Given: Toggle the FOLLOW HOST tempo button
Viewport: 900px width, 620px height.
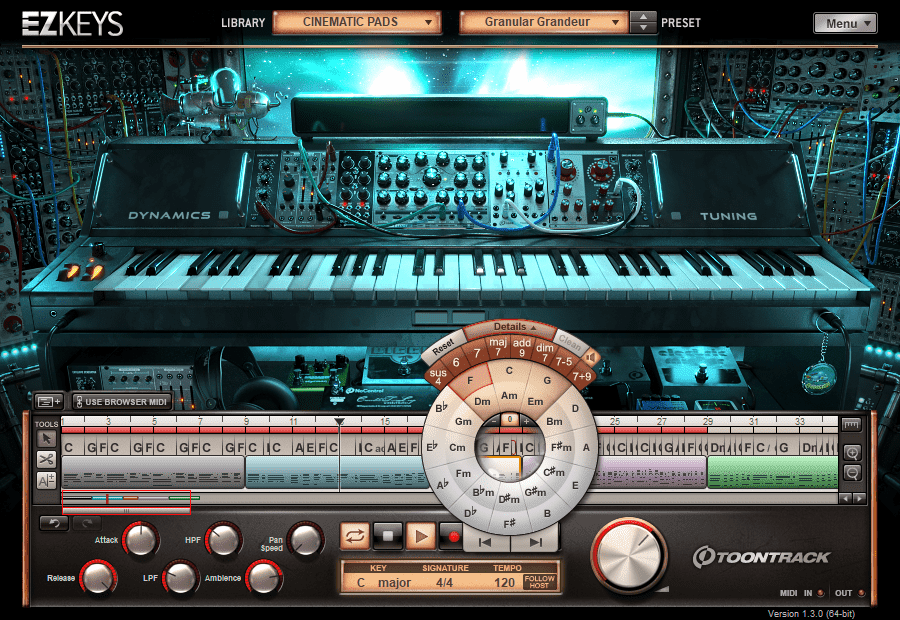Looking at the screenshot, I should (x=540, y=582).
